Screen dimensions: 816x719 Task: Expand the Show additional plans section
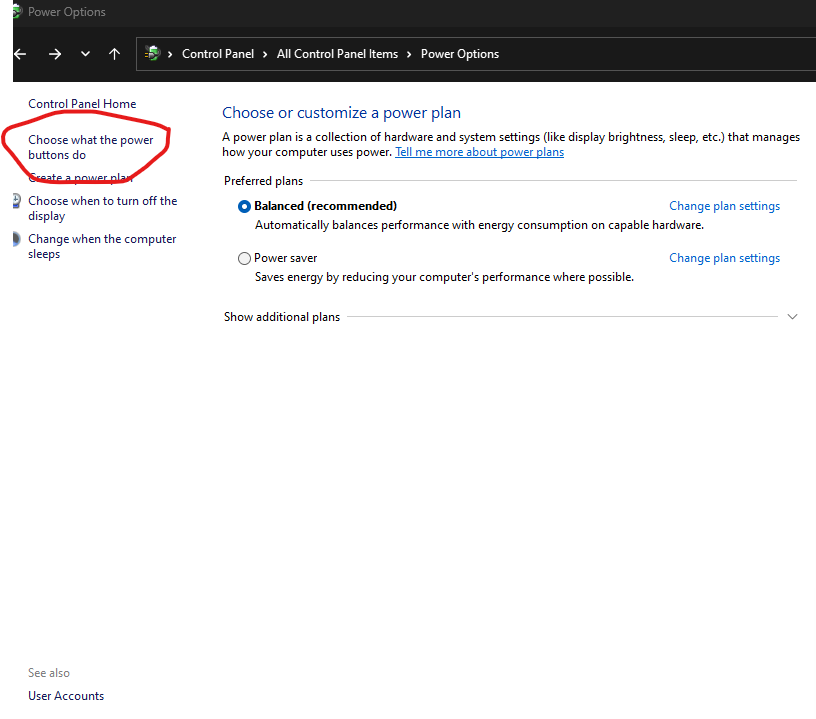(x=792, y=317)
